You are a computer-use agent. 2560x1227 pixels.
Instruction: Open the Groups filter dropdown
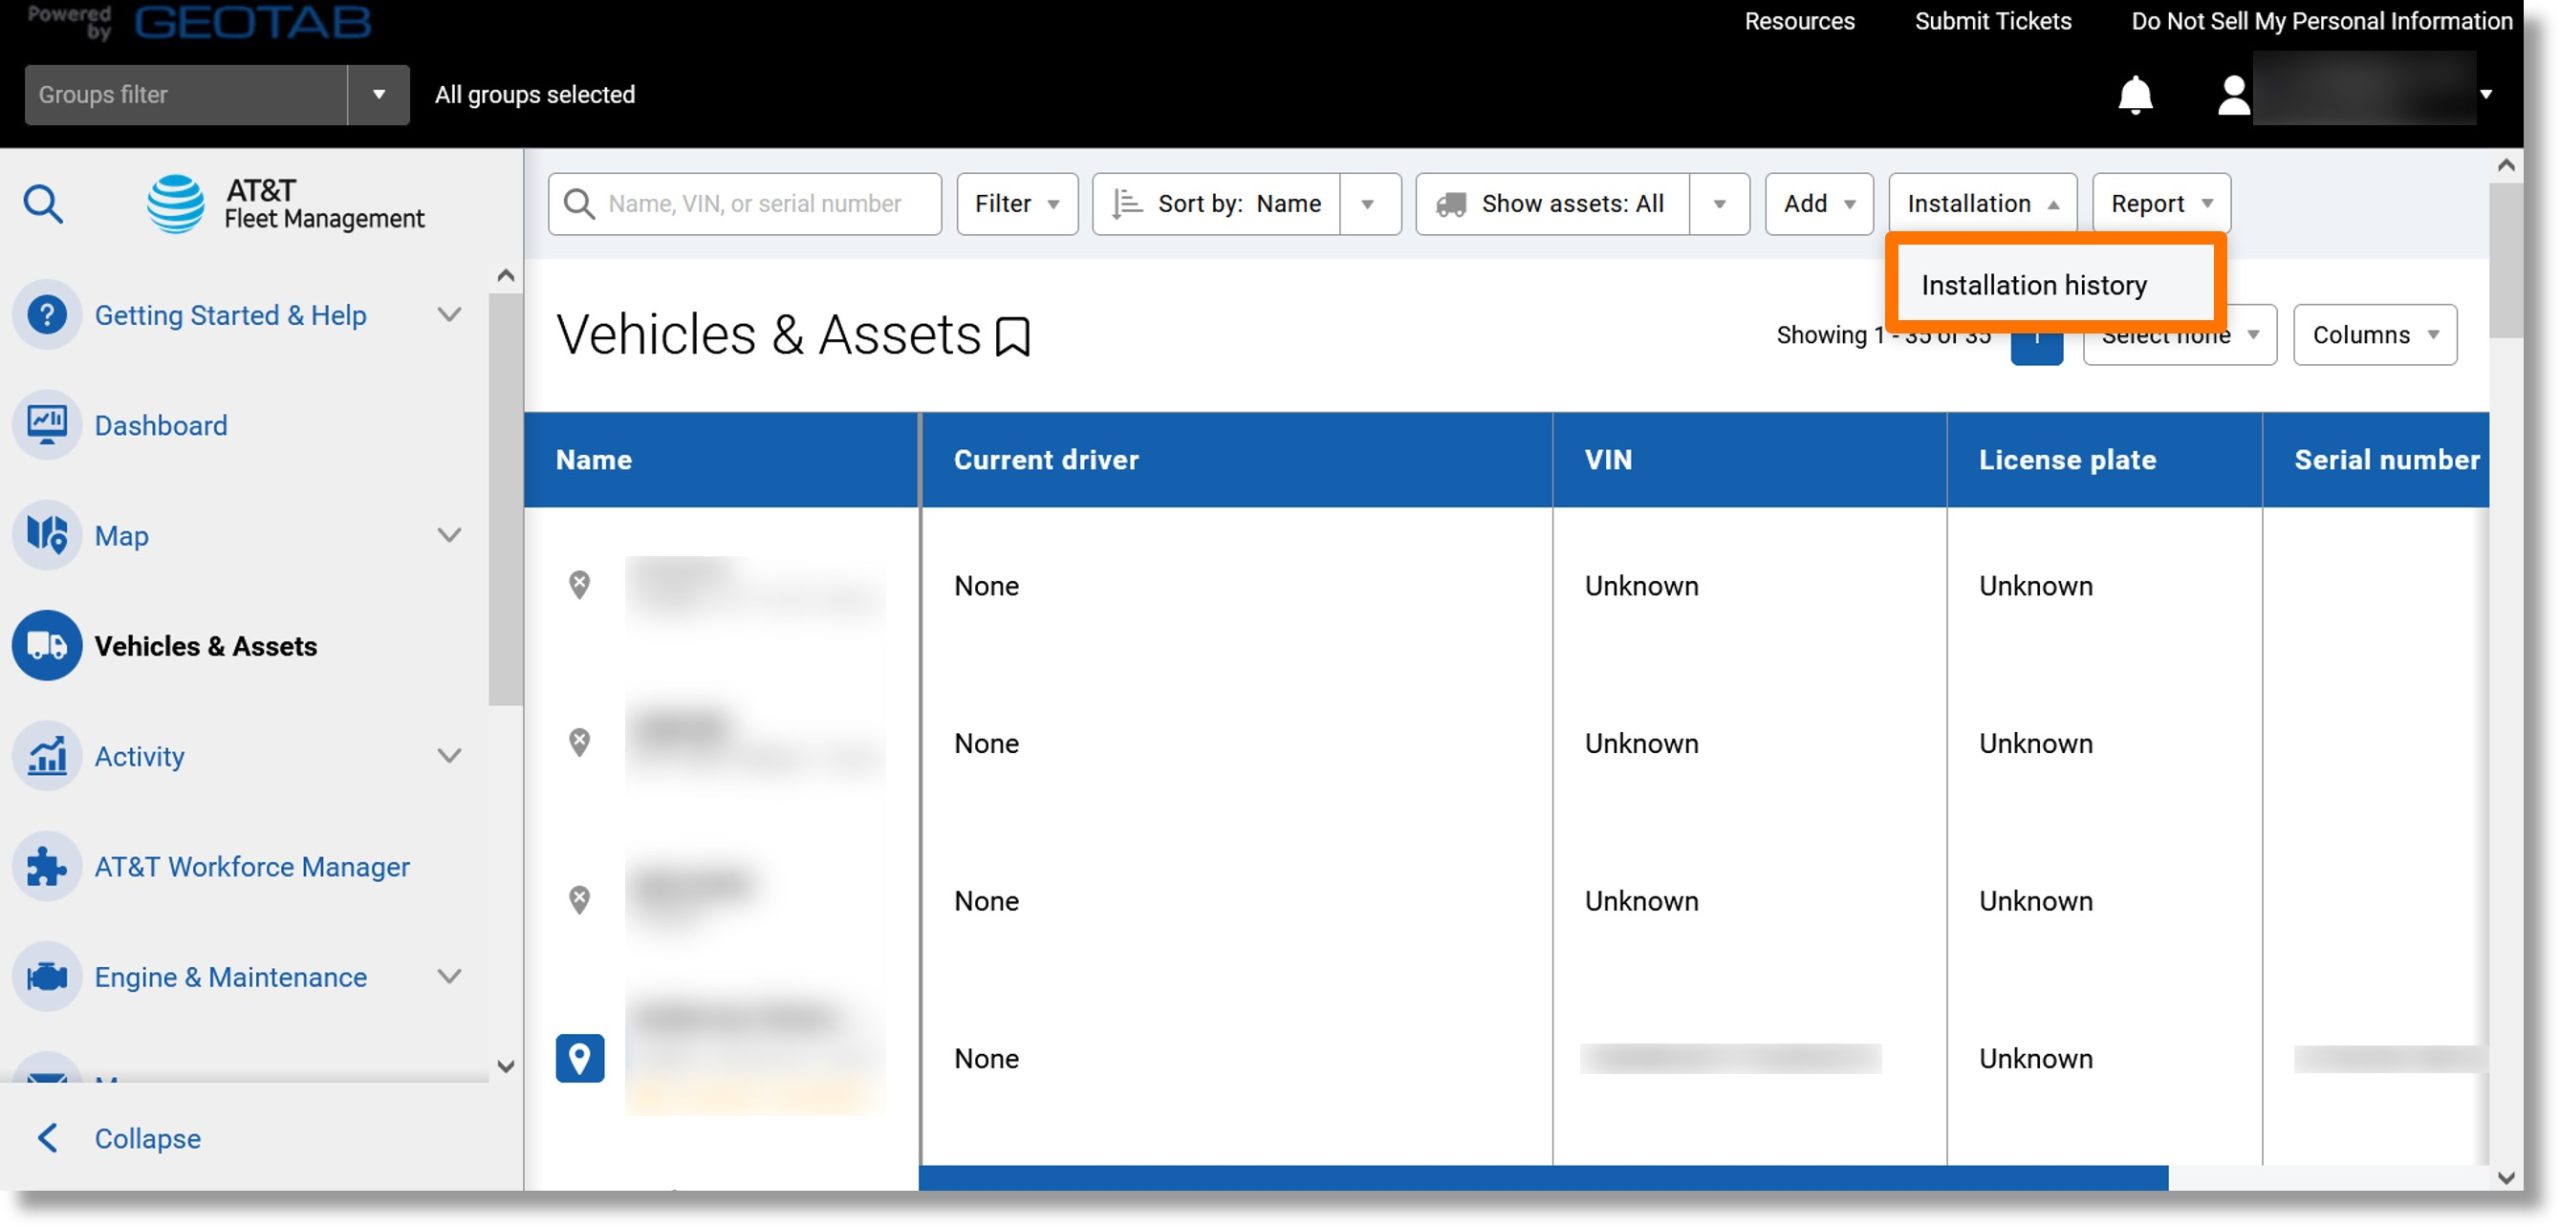(376, 95)
